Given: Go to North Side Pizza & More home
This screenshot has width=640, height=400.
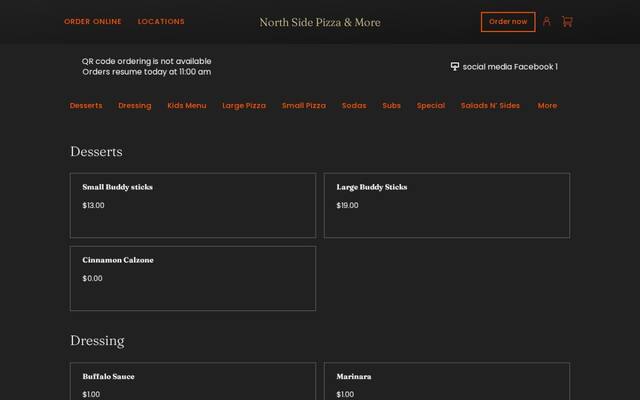Looking at the screenshot, I should pos(320,22).
